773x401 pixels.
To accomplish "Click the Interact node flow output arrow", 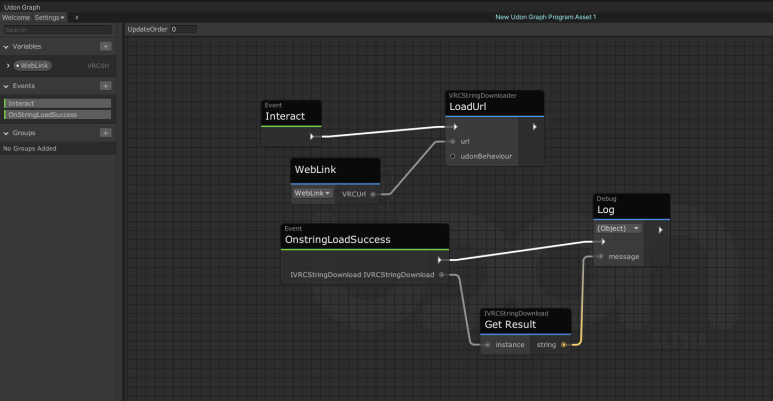I will click(x=312, y=137).
